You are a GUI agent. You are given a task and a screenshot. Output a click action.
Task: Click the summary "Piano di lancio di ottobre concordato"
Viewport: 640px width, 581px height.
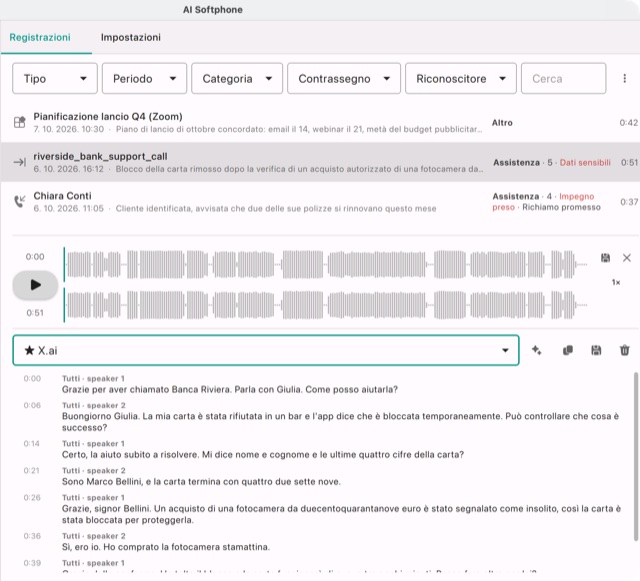click(x=299, y=129)
